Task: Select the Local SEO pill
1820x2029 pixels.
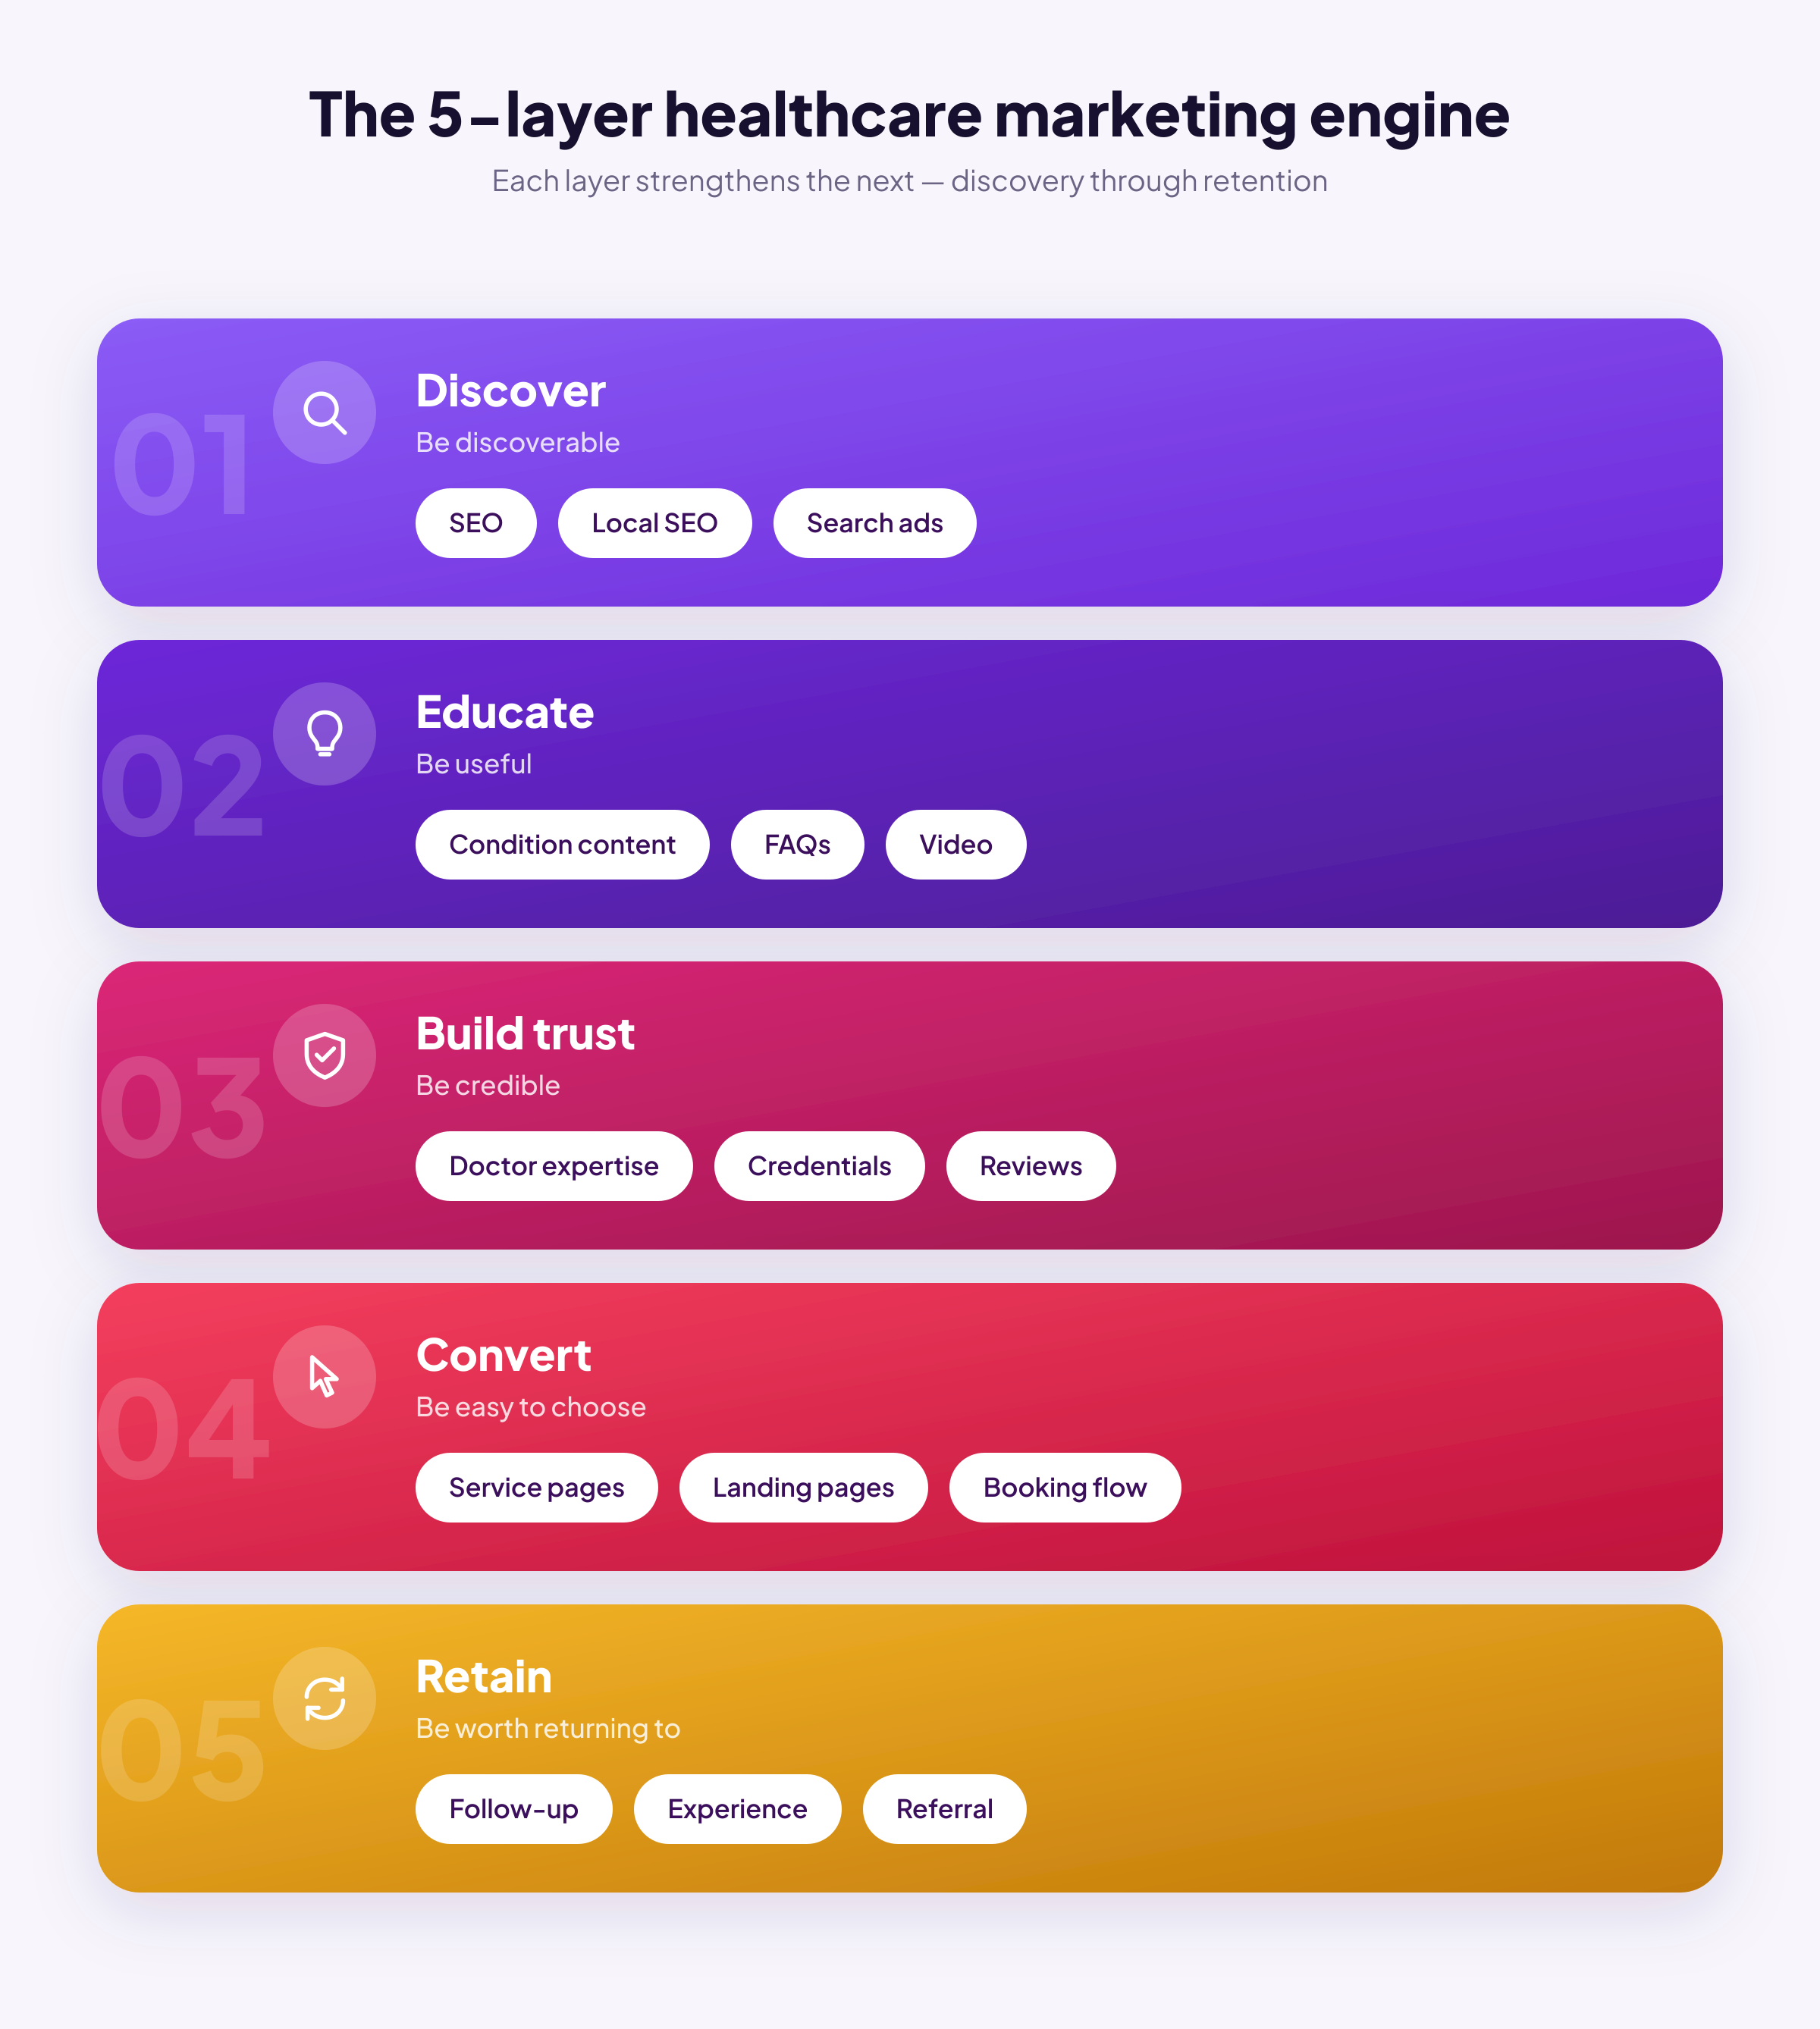Action: pos(655,523)
